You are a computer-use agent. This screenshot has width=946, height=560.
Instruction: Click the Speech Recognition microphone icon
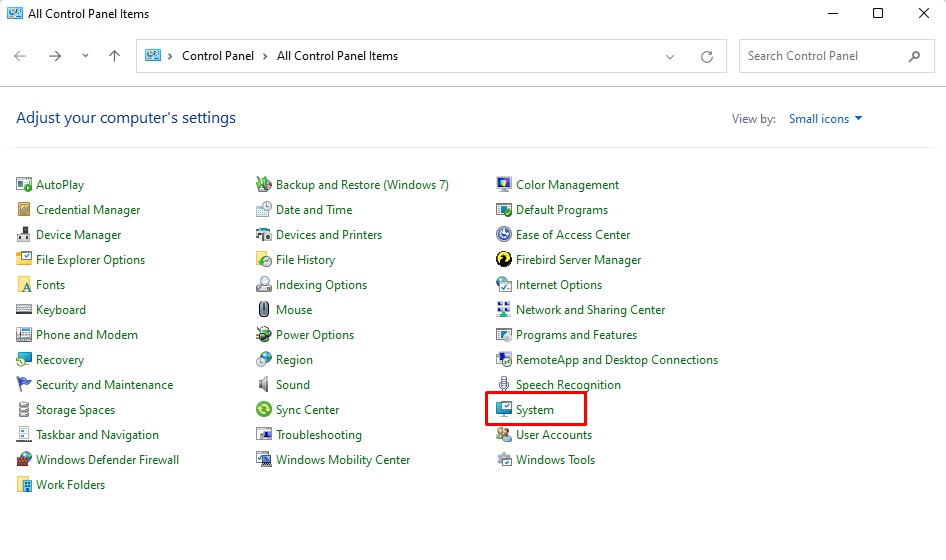[504, 384]
